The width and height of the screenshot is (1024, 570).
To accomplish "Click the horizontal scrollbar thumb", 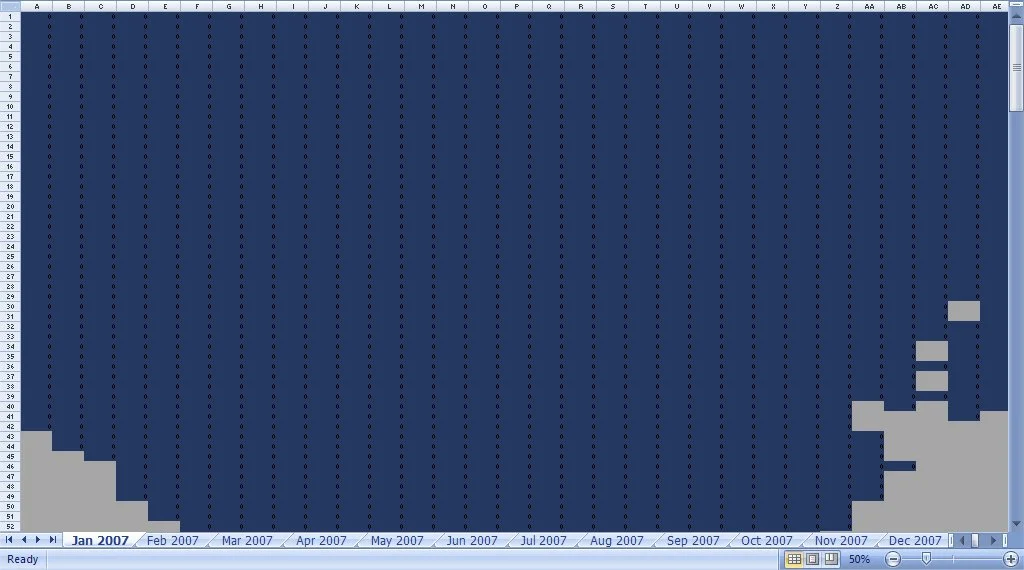I will [x=975, y=540].
